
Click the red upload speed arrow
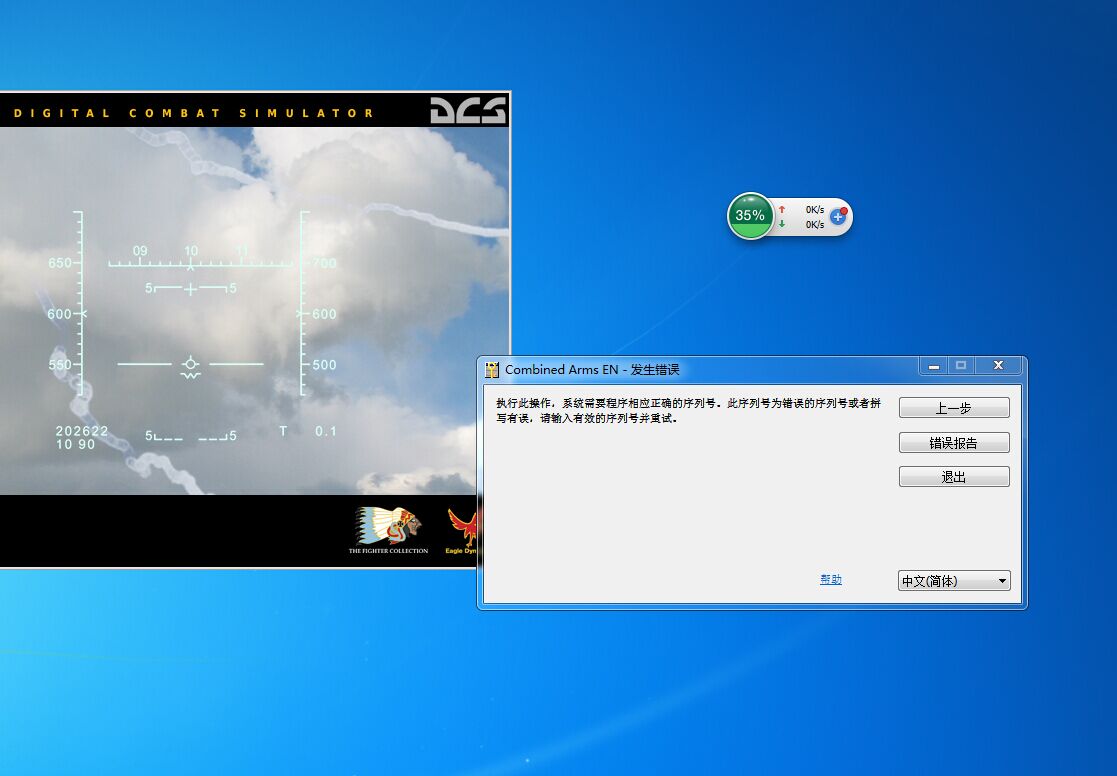(x=782, y=210)
